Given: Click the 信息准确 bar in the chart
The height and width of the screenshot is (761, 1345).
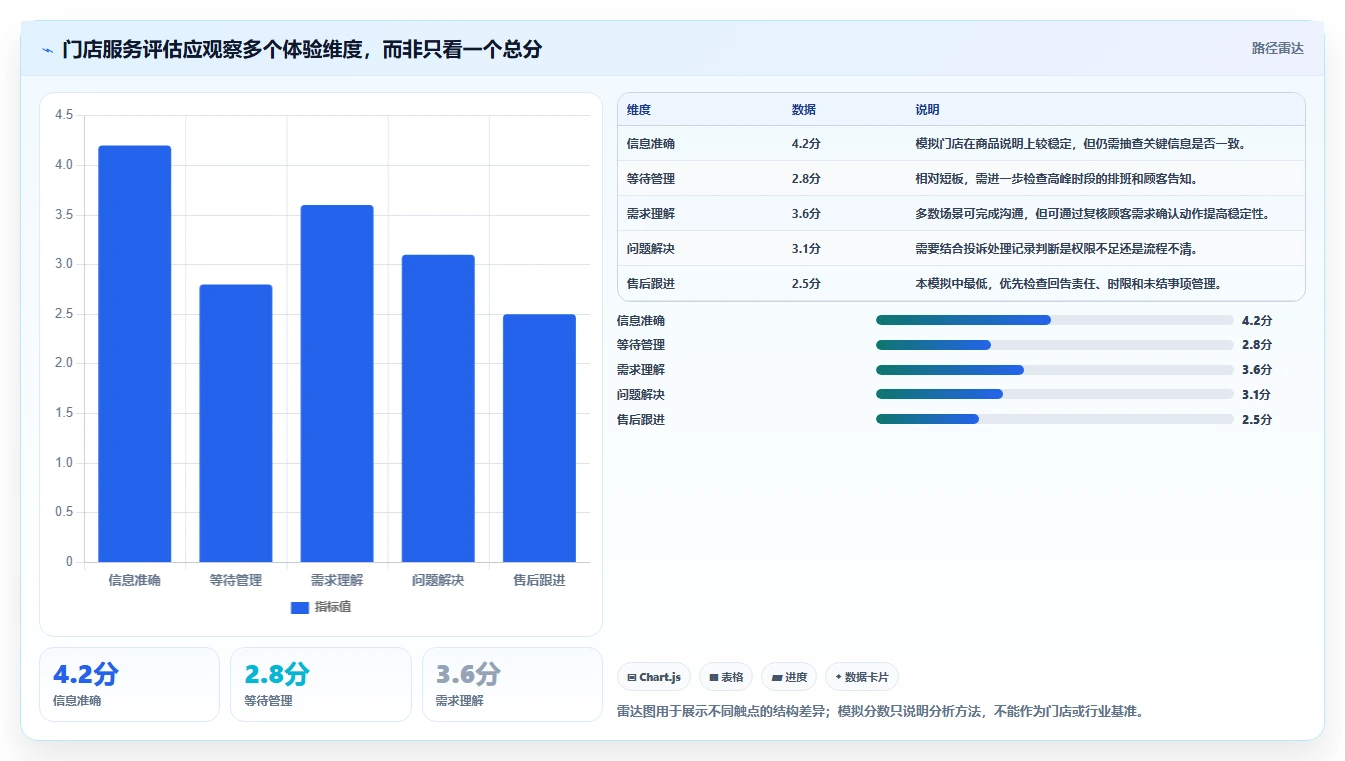Looking at the screenshot, I should coord(135,354).
